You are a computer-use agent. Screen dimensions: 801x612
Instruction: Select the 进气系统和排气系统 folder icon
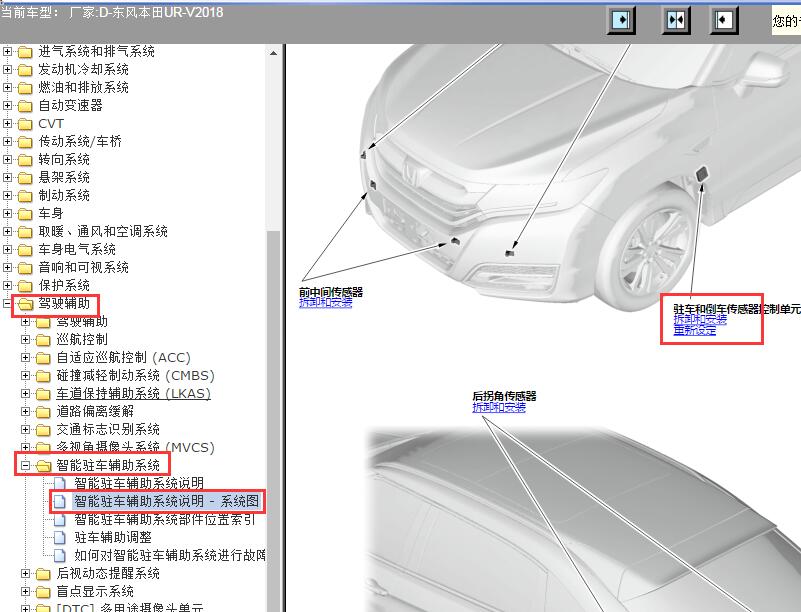tap(25, 52)
